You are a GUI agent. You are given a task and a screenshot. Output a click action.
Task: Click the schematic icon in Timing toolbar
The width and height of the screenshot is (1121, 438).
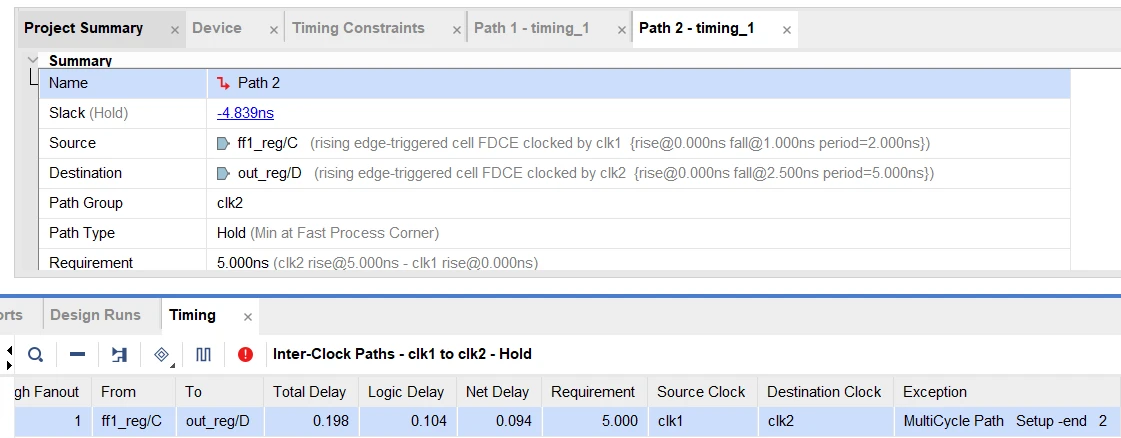(x=119, y=354)
